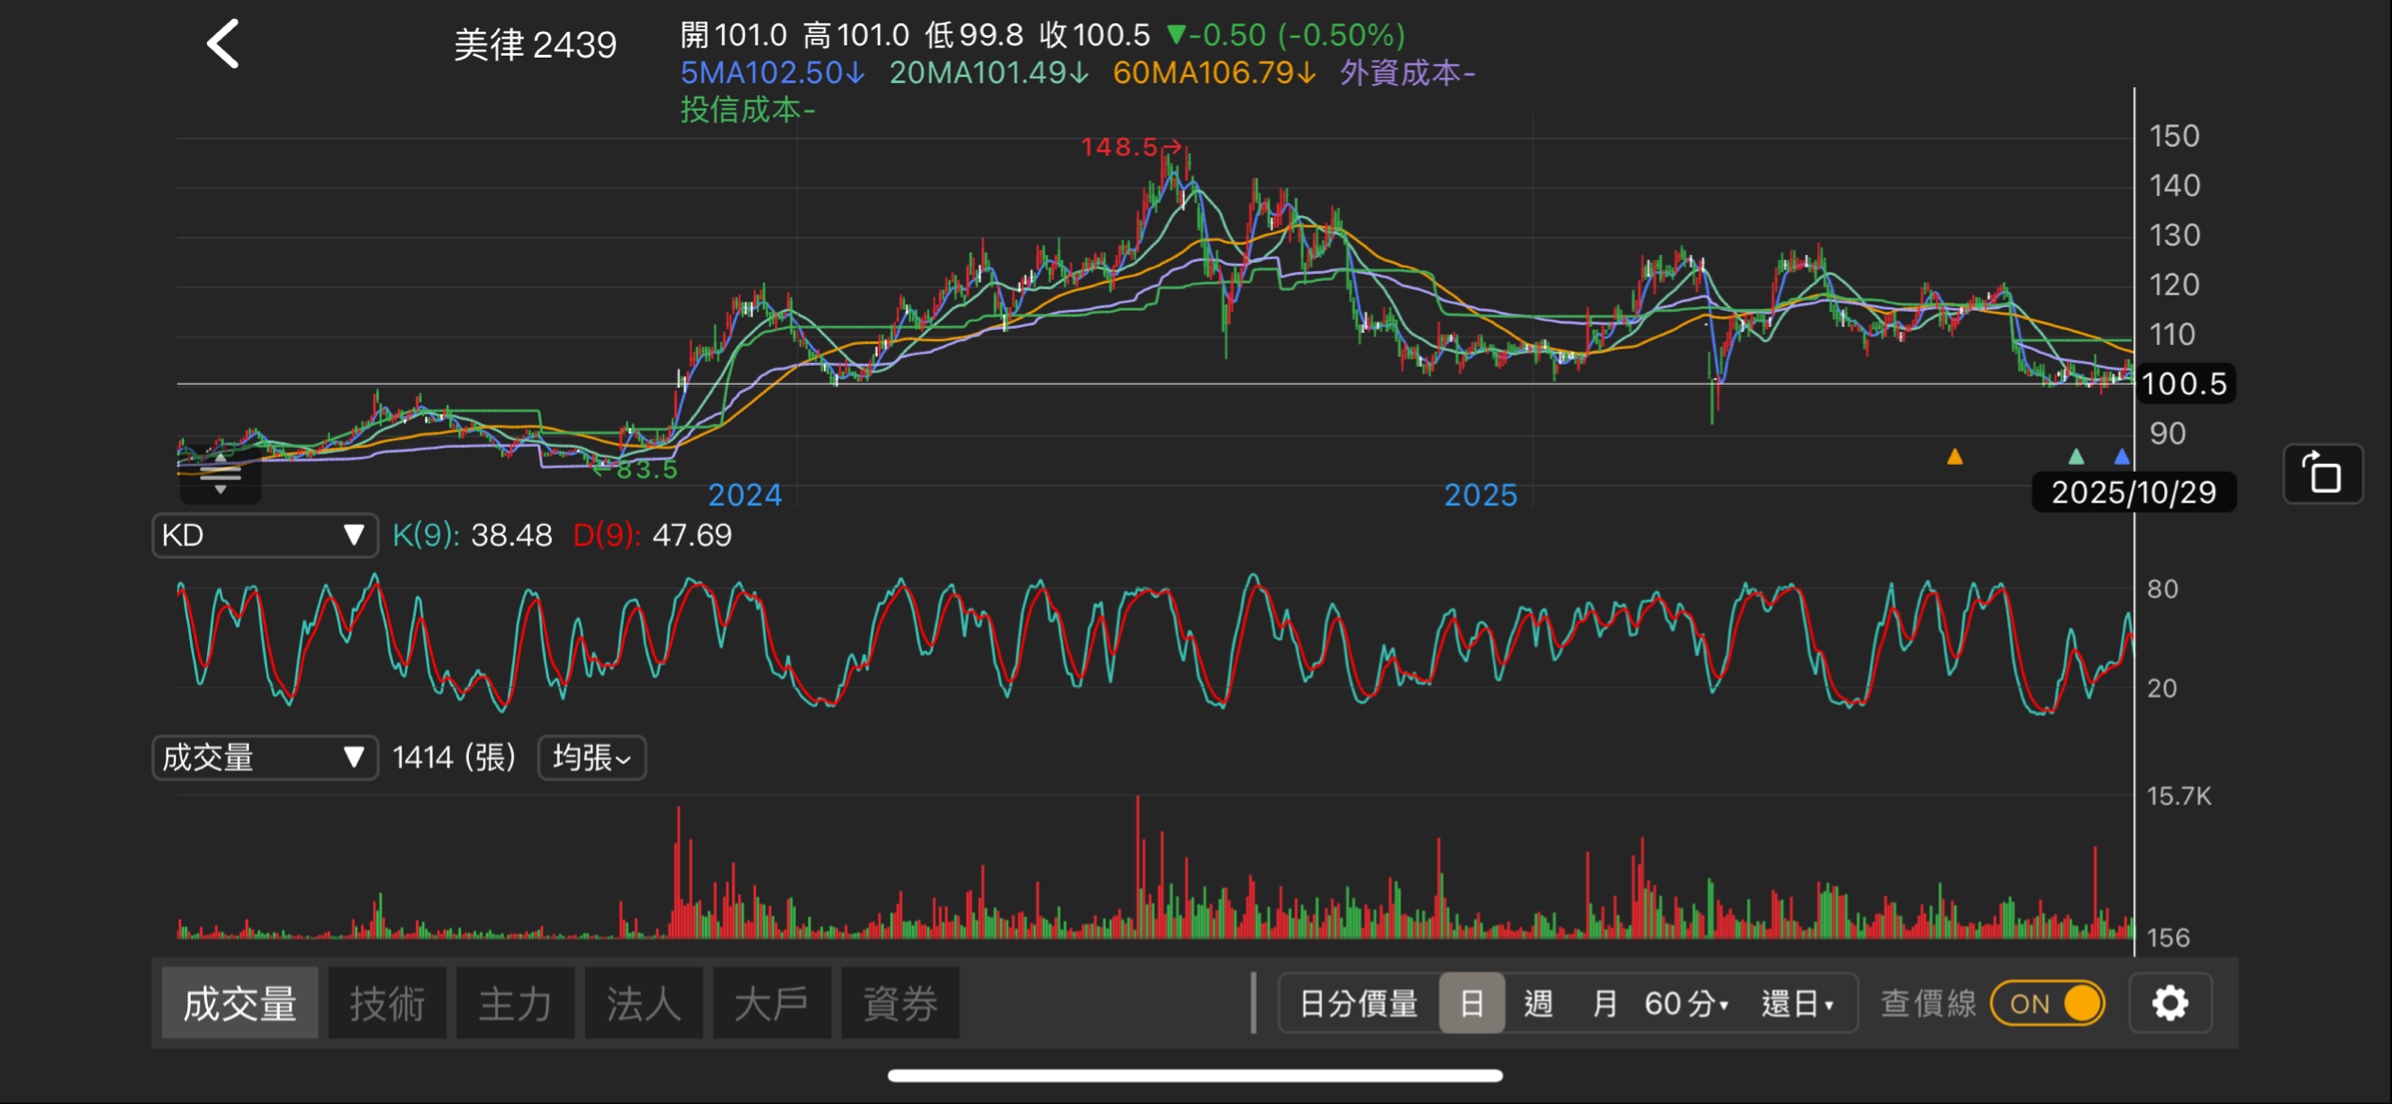Select the 月 monthly period
This screenshot has height=1104, width=2392.
click(x=1604, y=1003)
